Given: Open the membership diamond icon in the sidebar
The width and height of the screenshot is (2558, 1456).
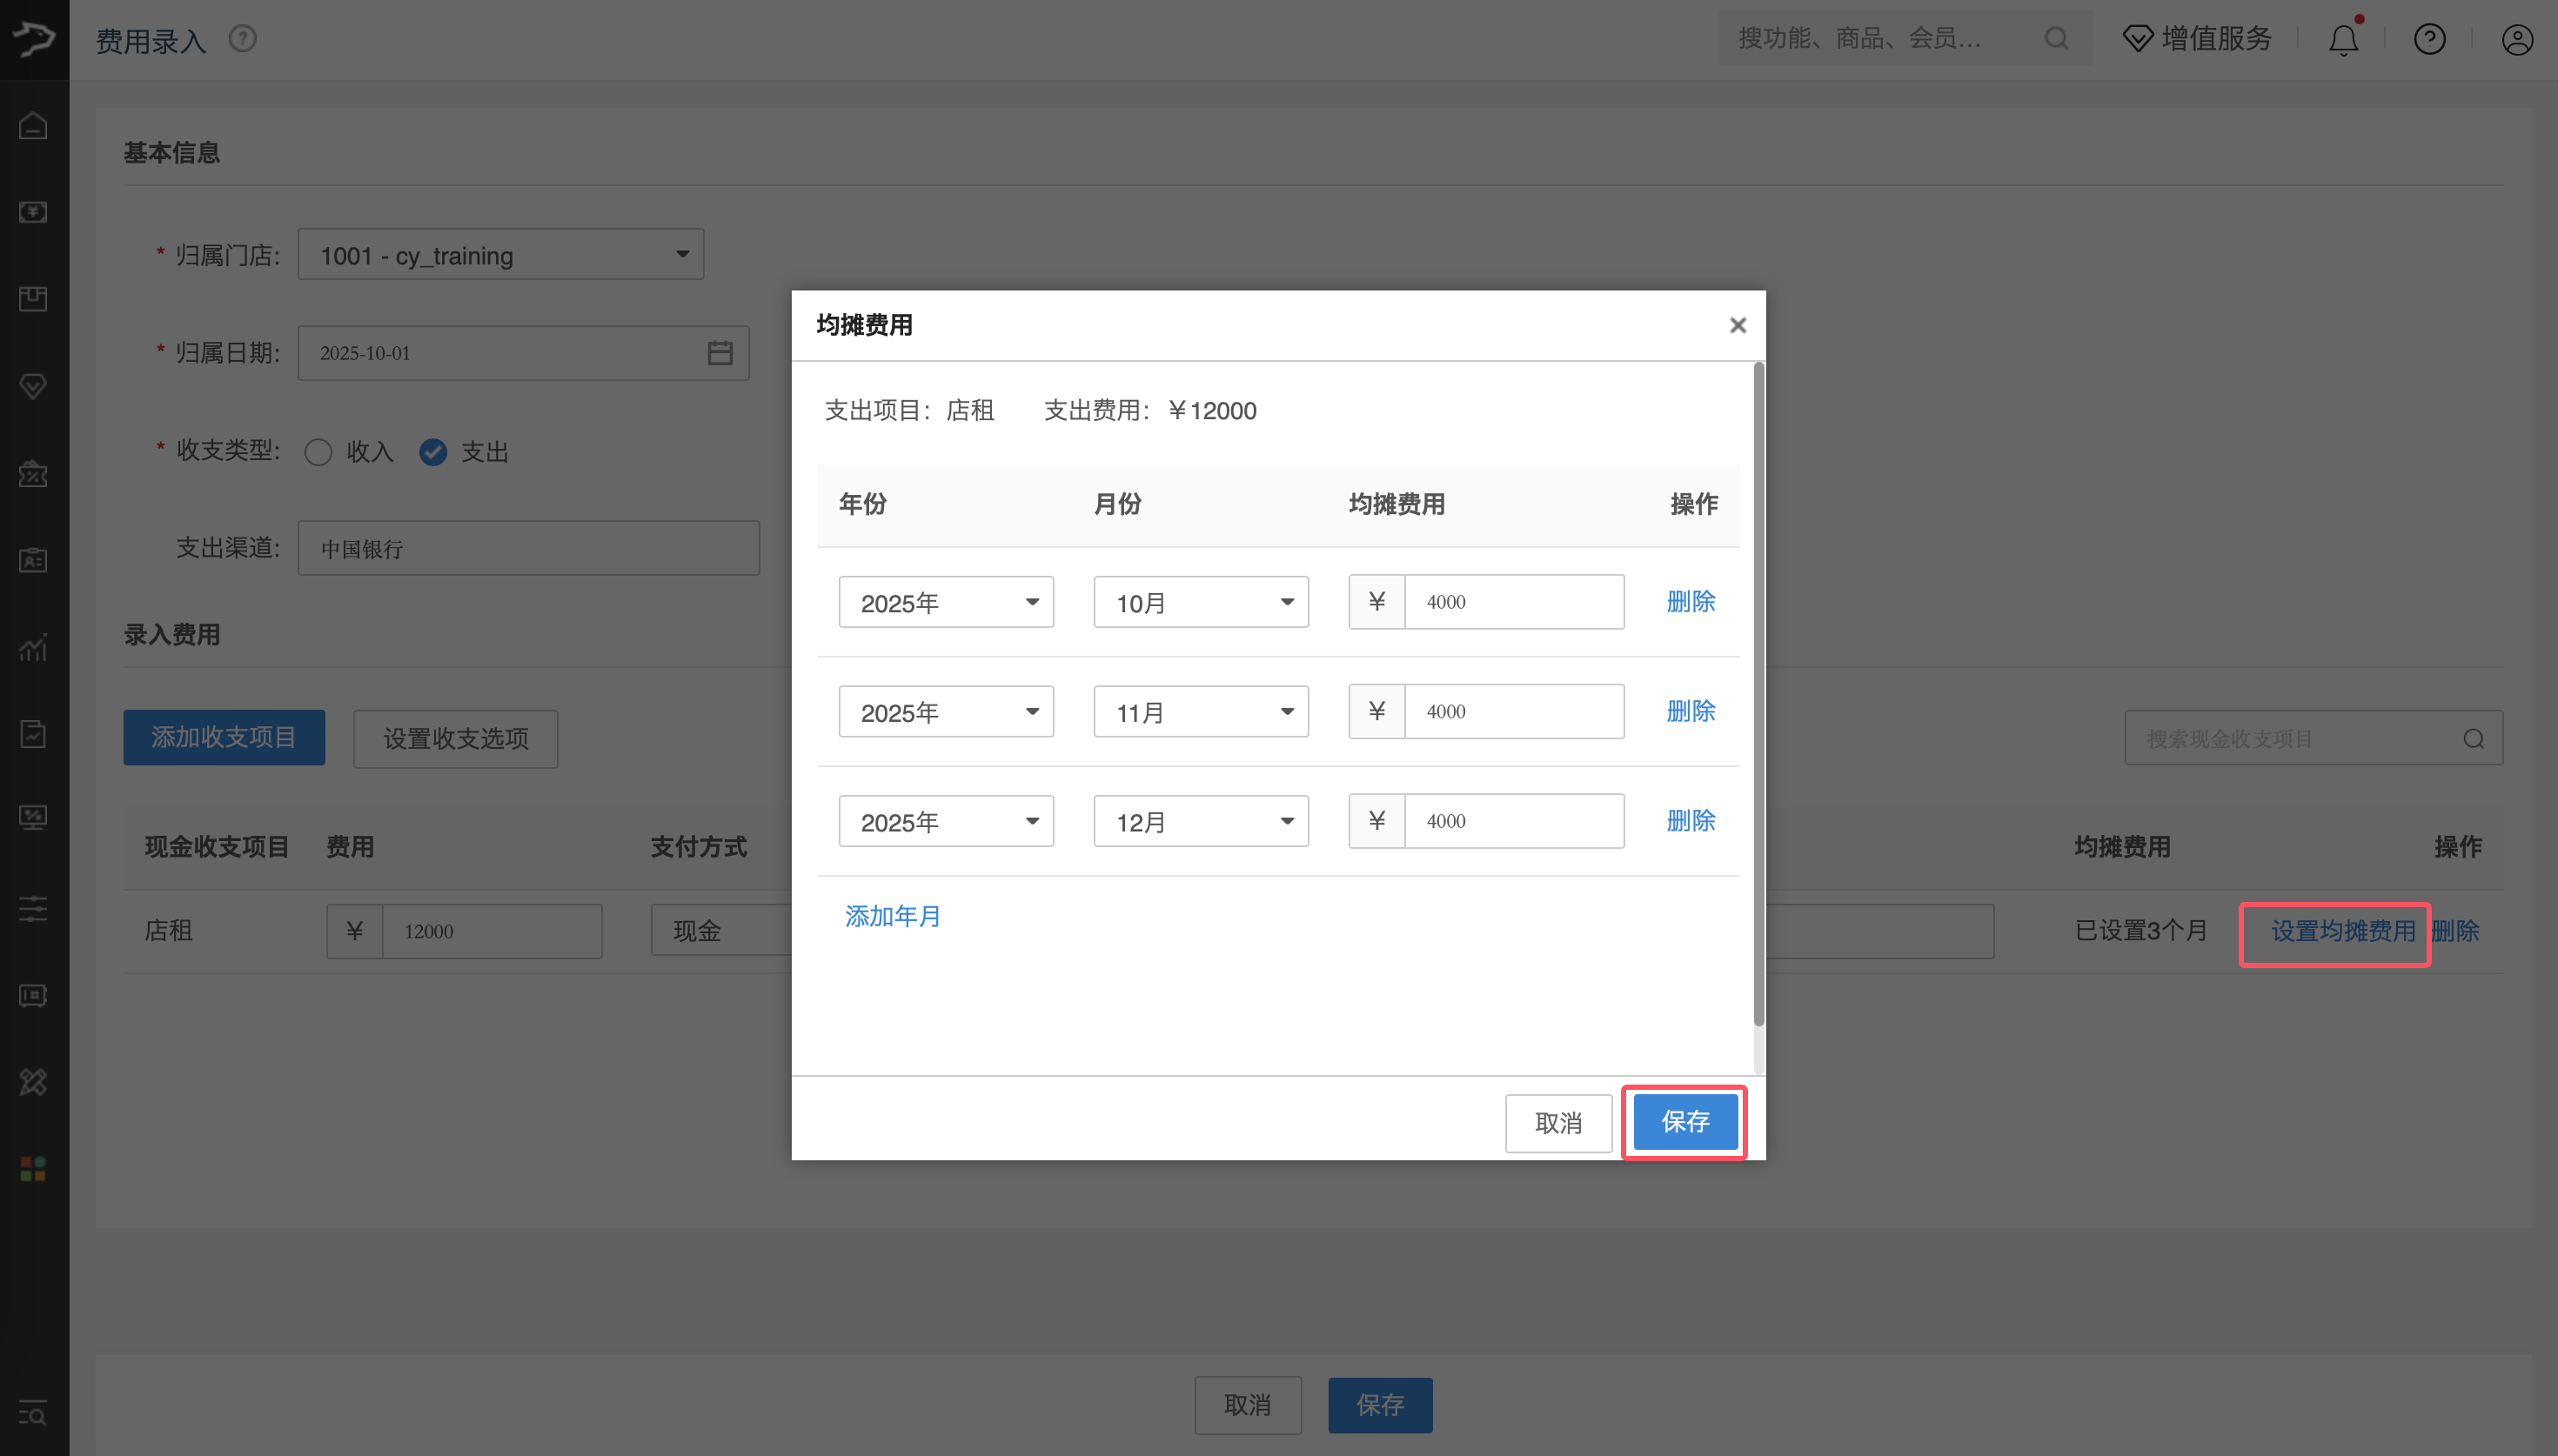Looking at the screenshot, I should click(x=33, y=386).
